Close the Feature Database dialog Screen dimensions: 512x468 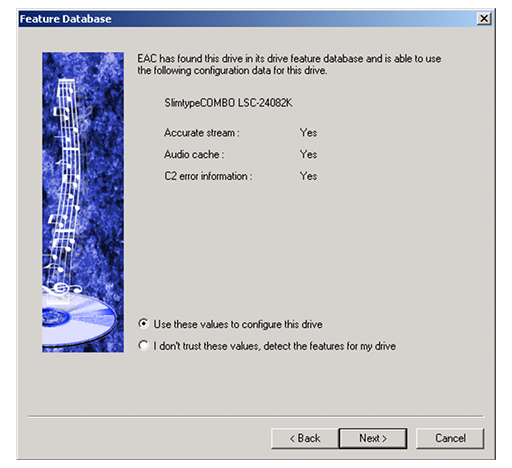(484, 19)
